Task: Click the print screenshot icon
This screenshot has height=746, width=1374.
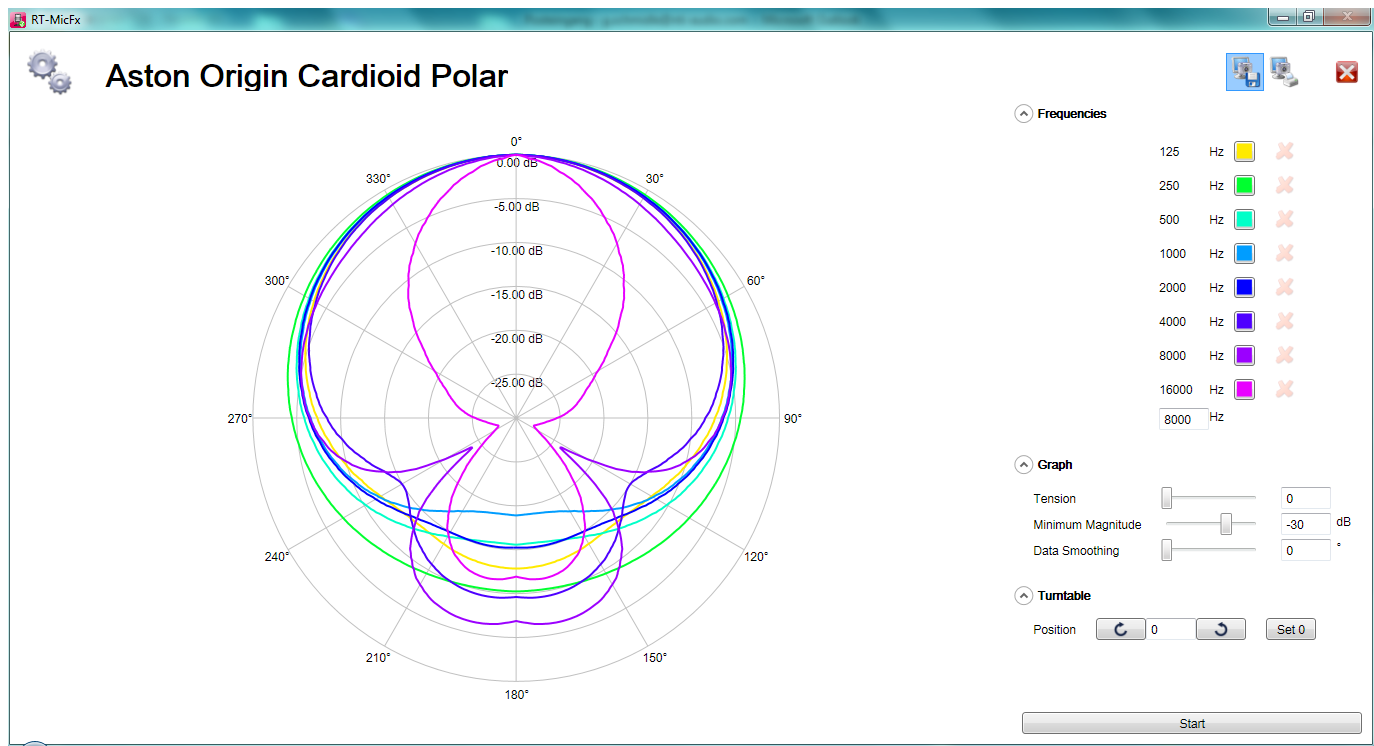Action: click(x=1284, y=72)
